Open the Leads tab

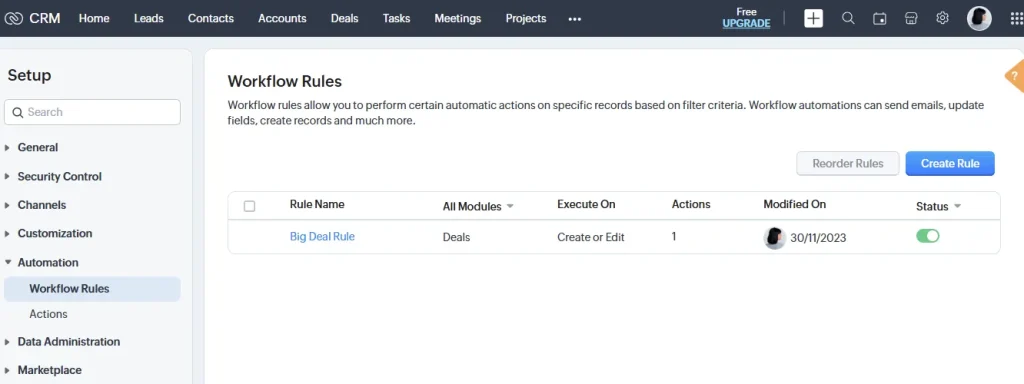[149, 18]
